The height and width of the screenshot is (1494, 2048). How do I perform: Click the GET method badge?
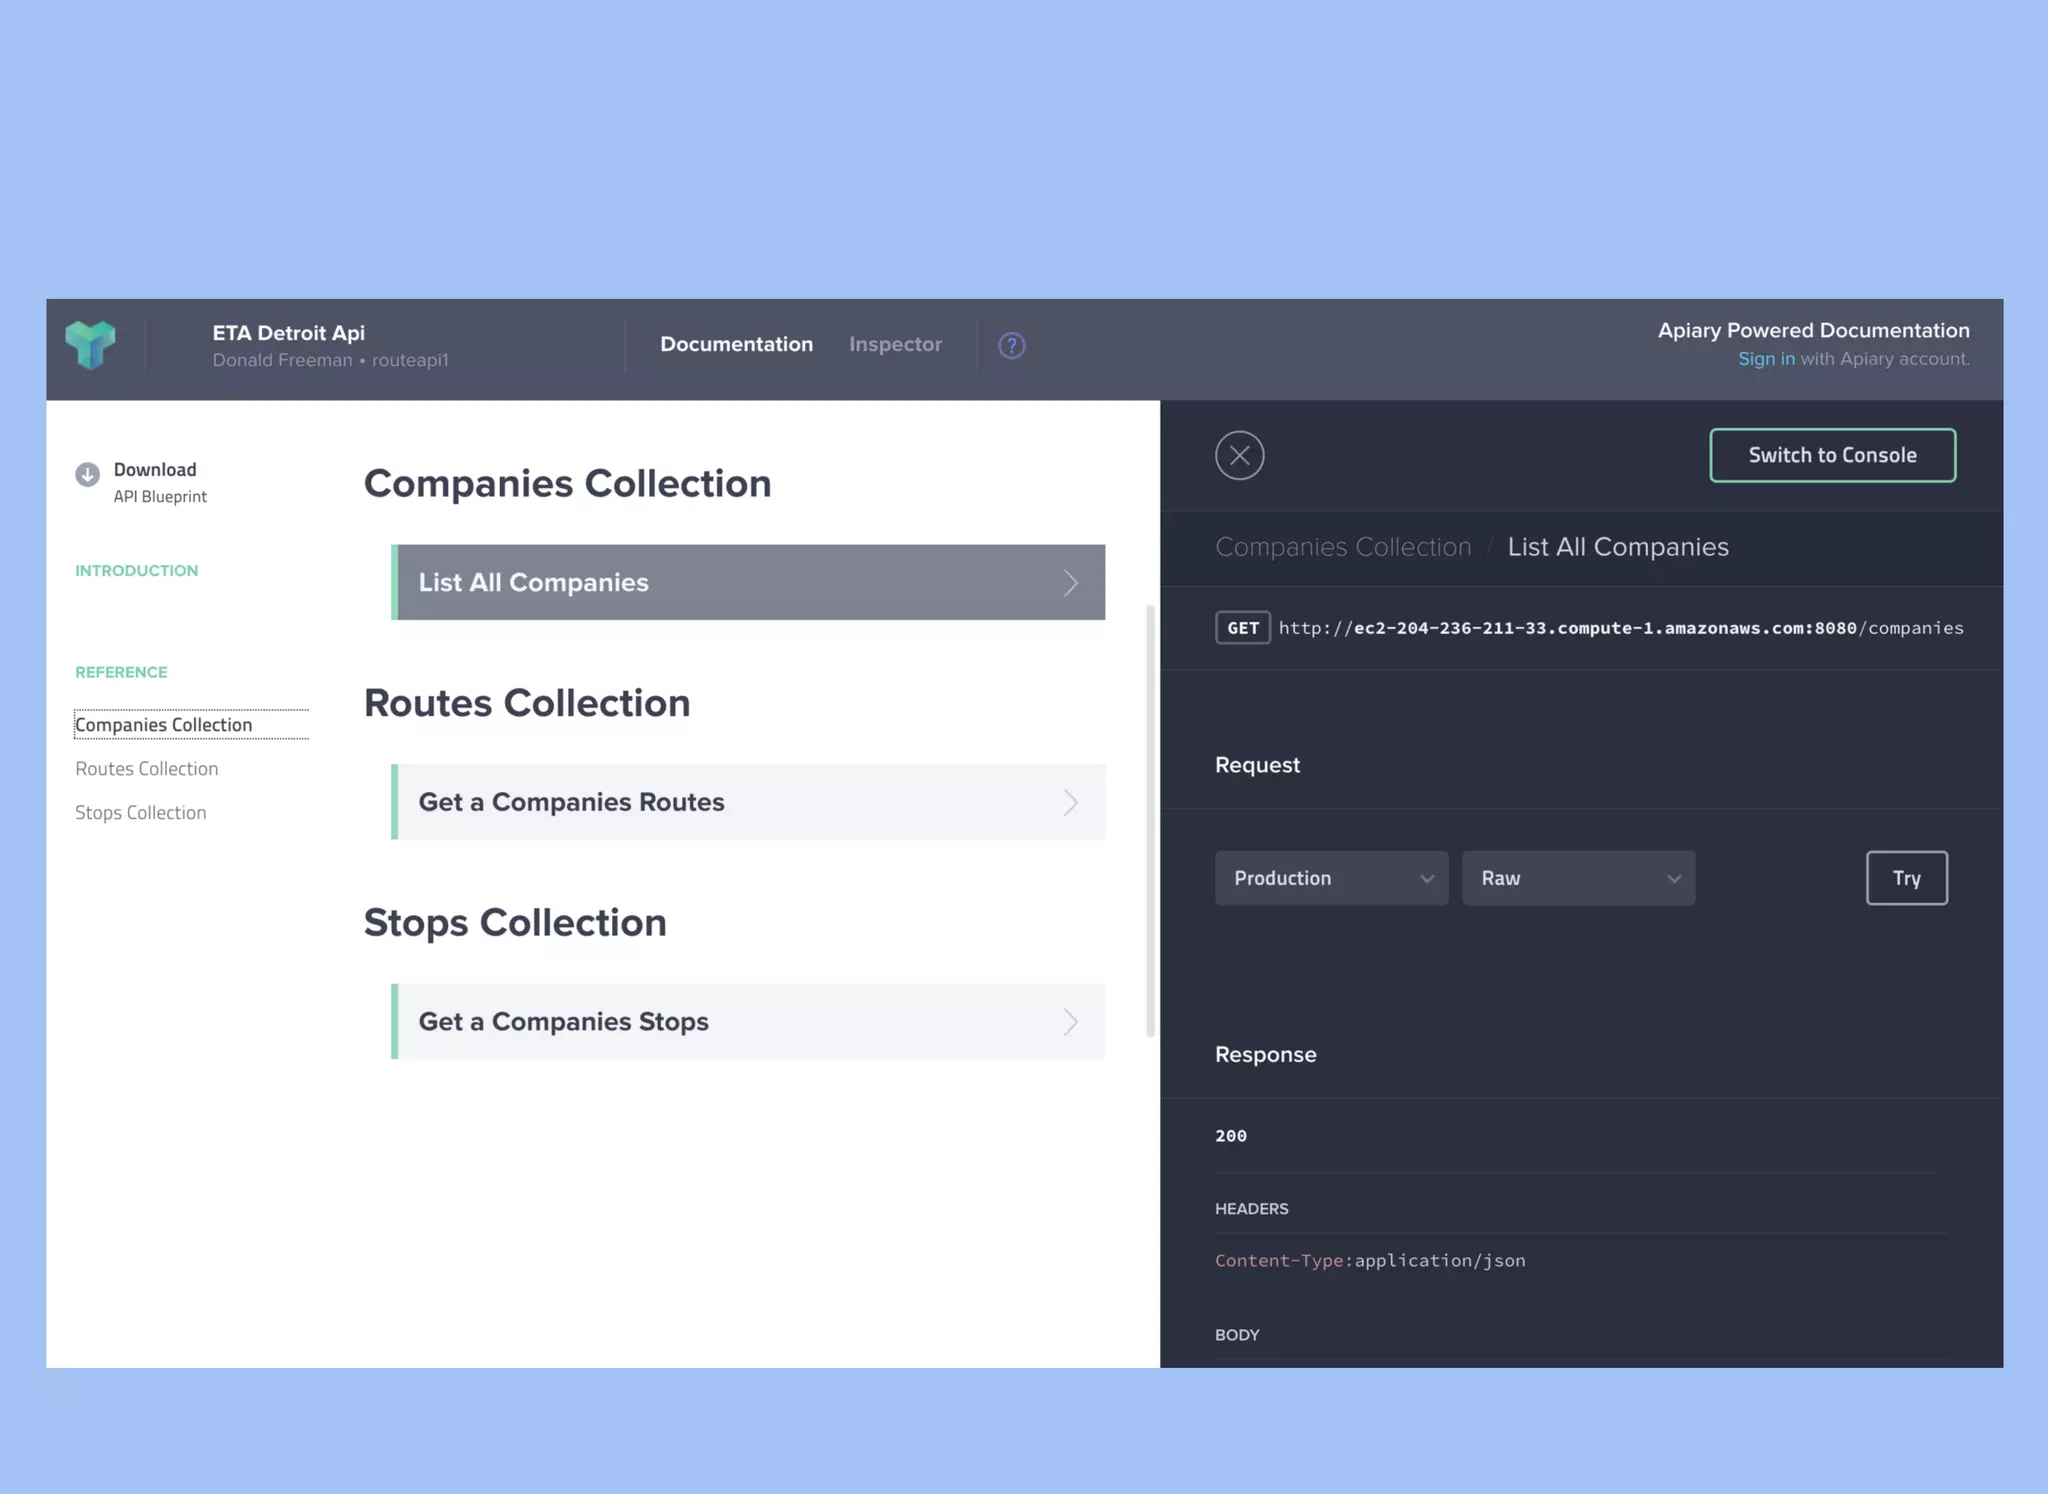[x=1242, y=628]
